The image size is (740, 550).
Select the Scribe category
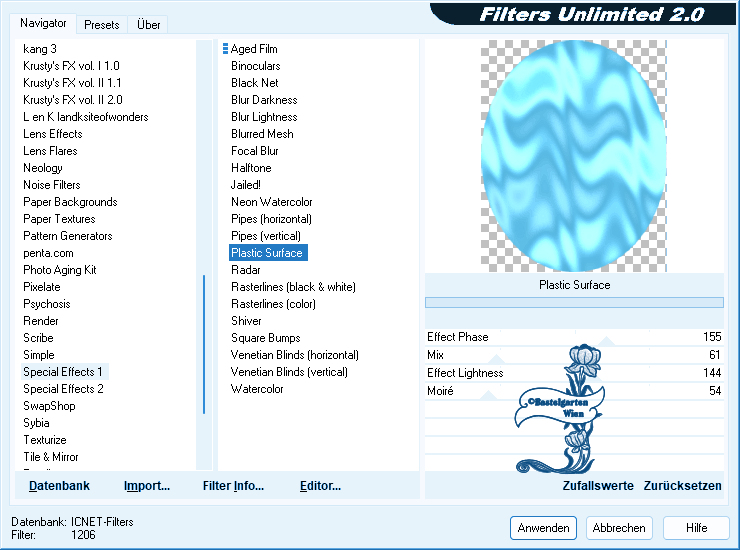tap(38, 338)
